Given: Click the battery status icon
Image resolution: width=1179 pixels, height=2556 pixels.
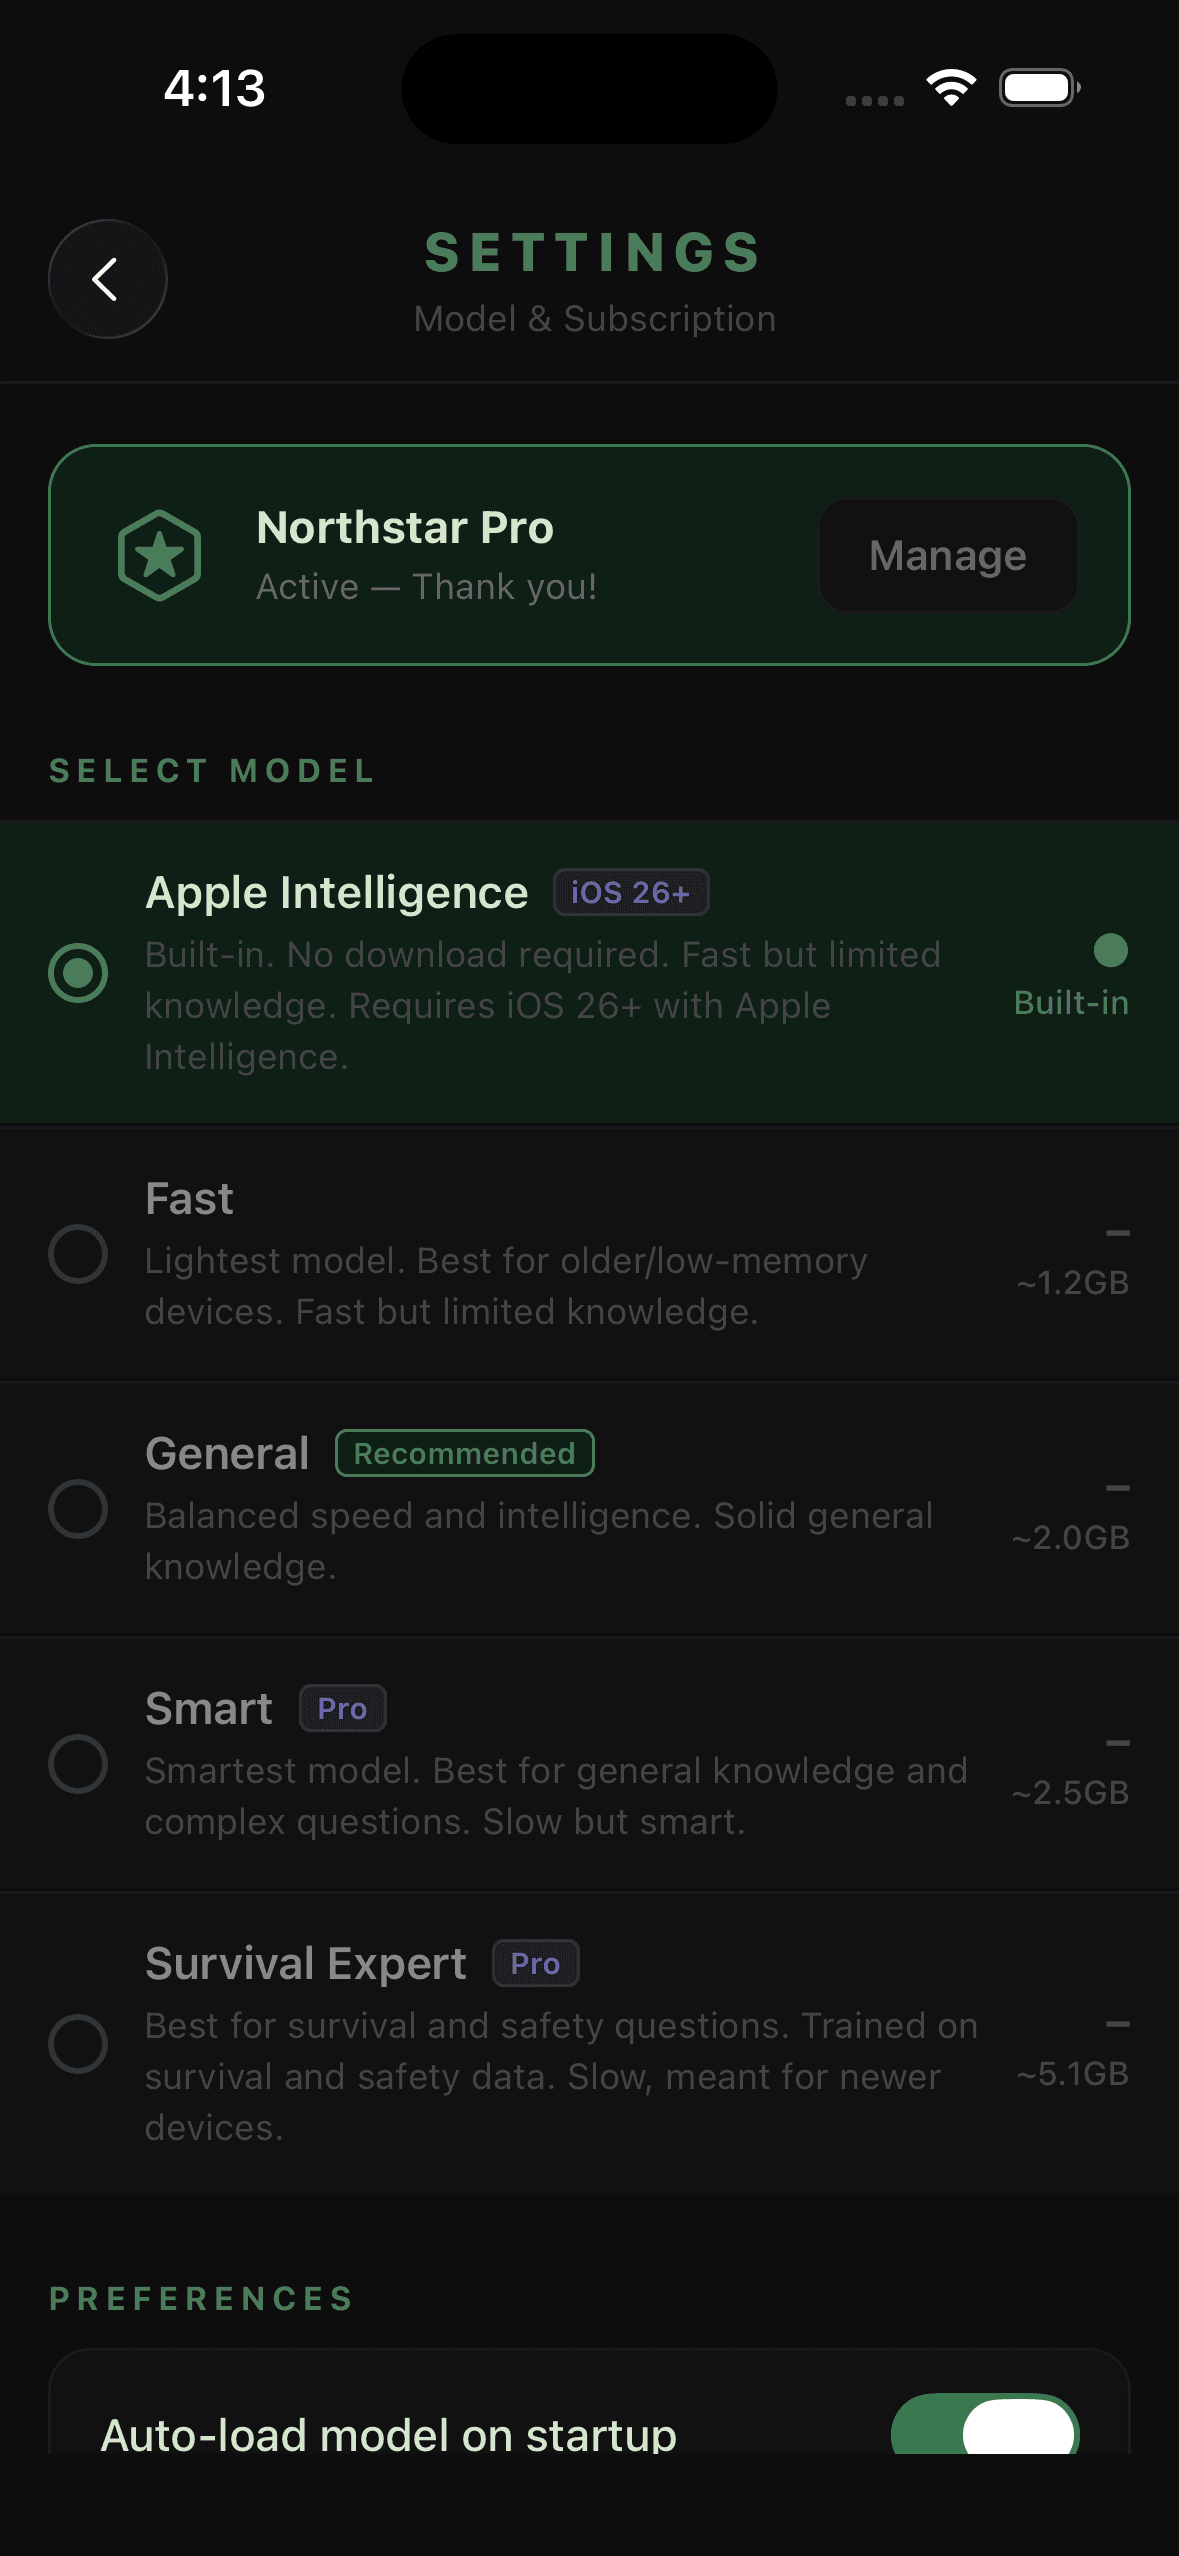Looking at the screenshot, I should pos(1040,88).
